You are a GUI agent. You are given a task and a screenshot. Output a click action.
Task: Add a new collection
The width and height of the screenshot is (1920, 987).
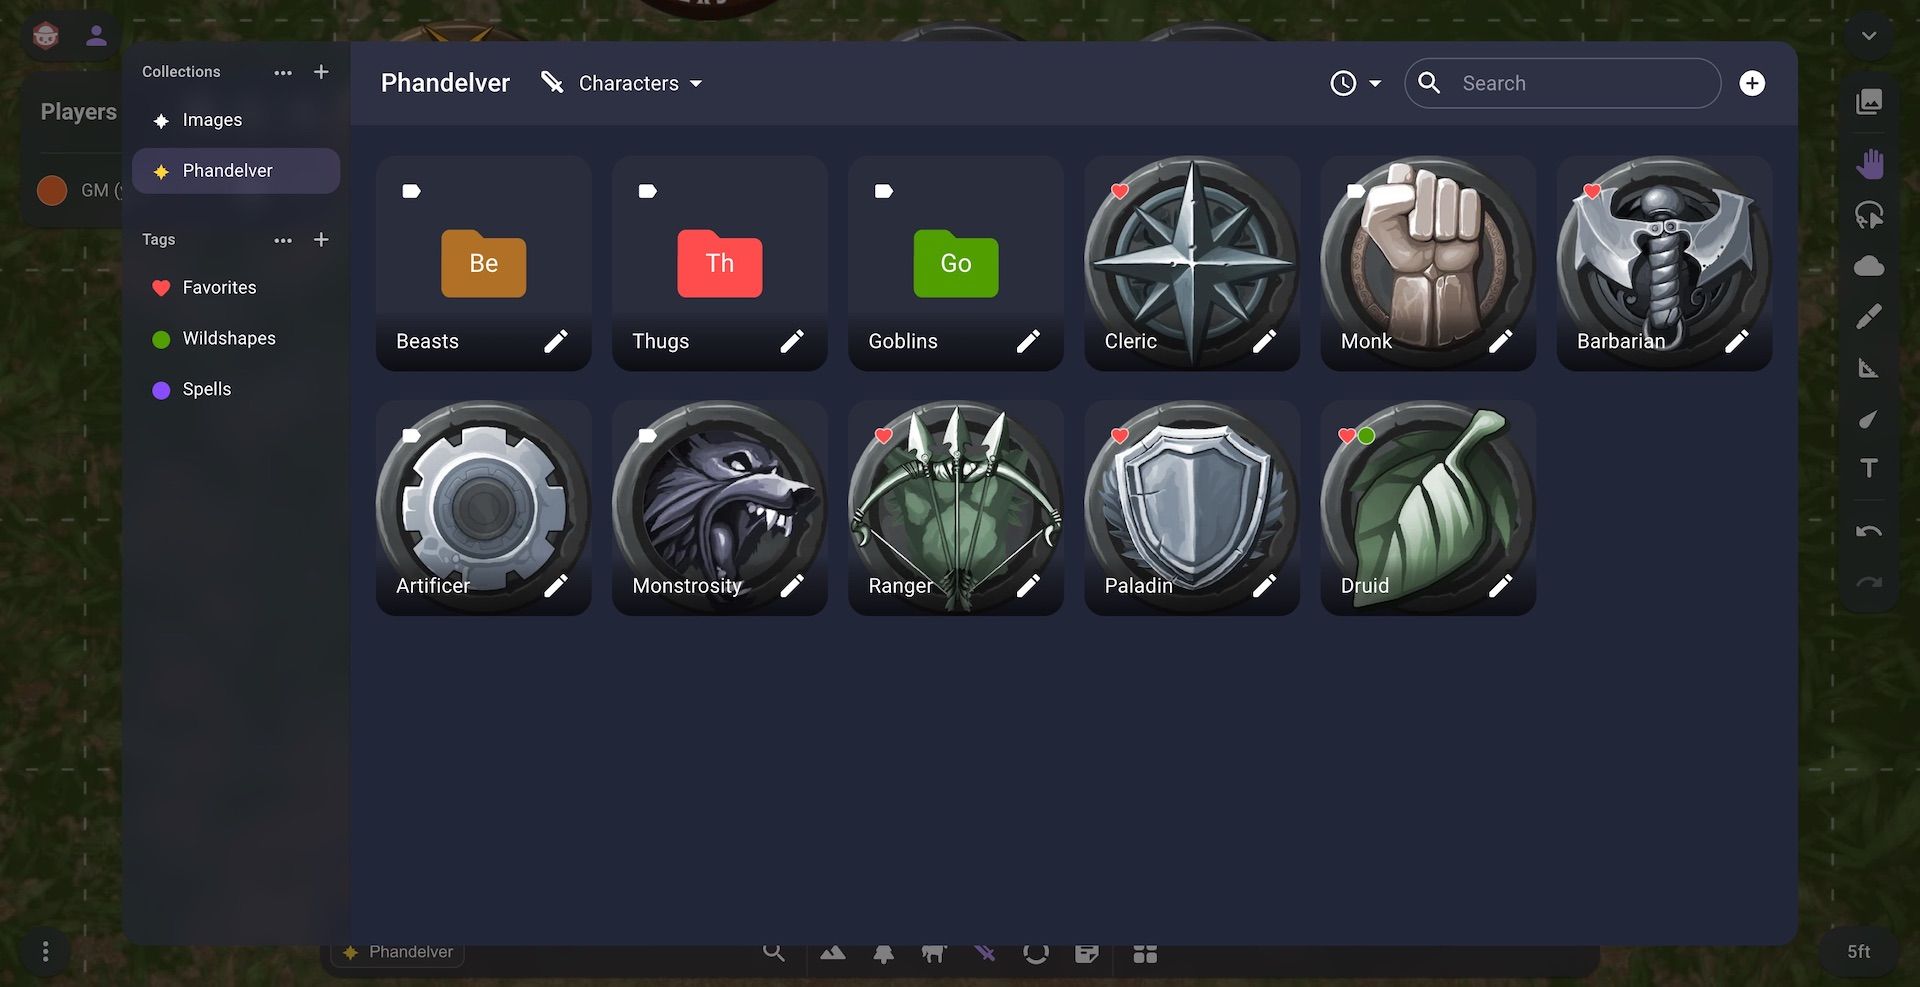pyautogui.click(x=321, y=72)
